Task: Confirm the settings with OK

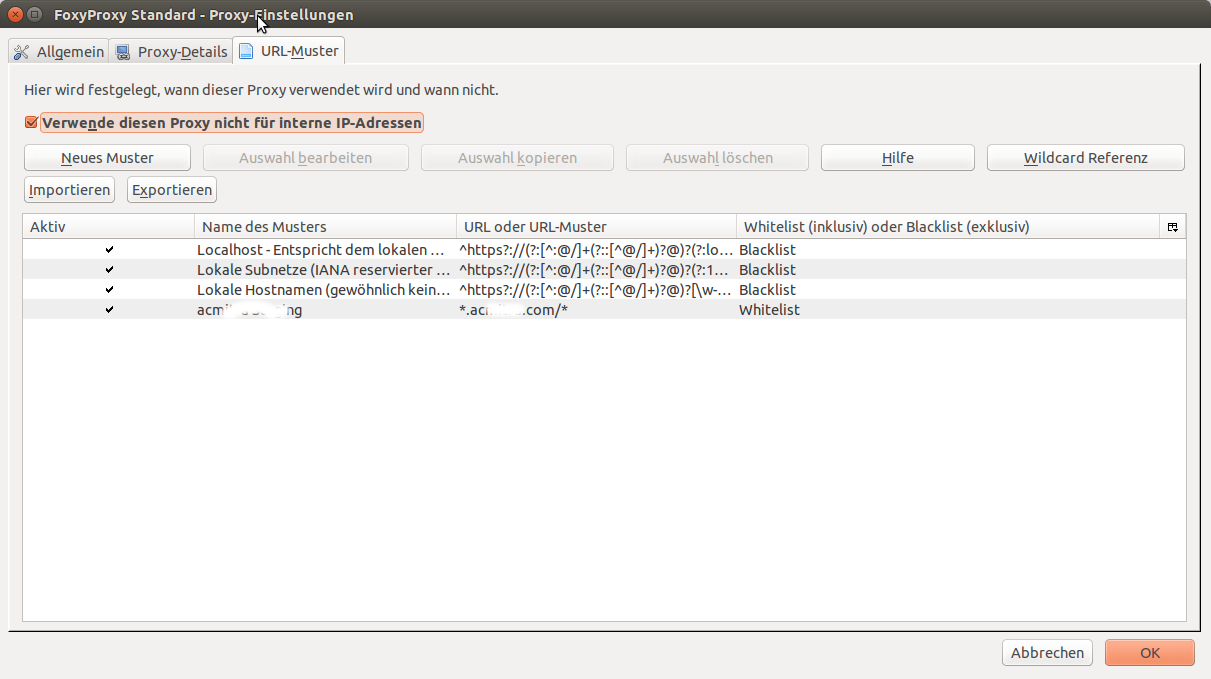Action: coord(1150,653)
